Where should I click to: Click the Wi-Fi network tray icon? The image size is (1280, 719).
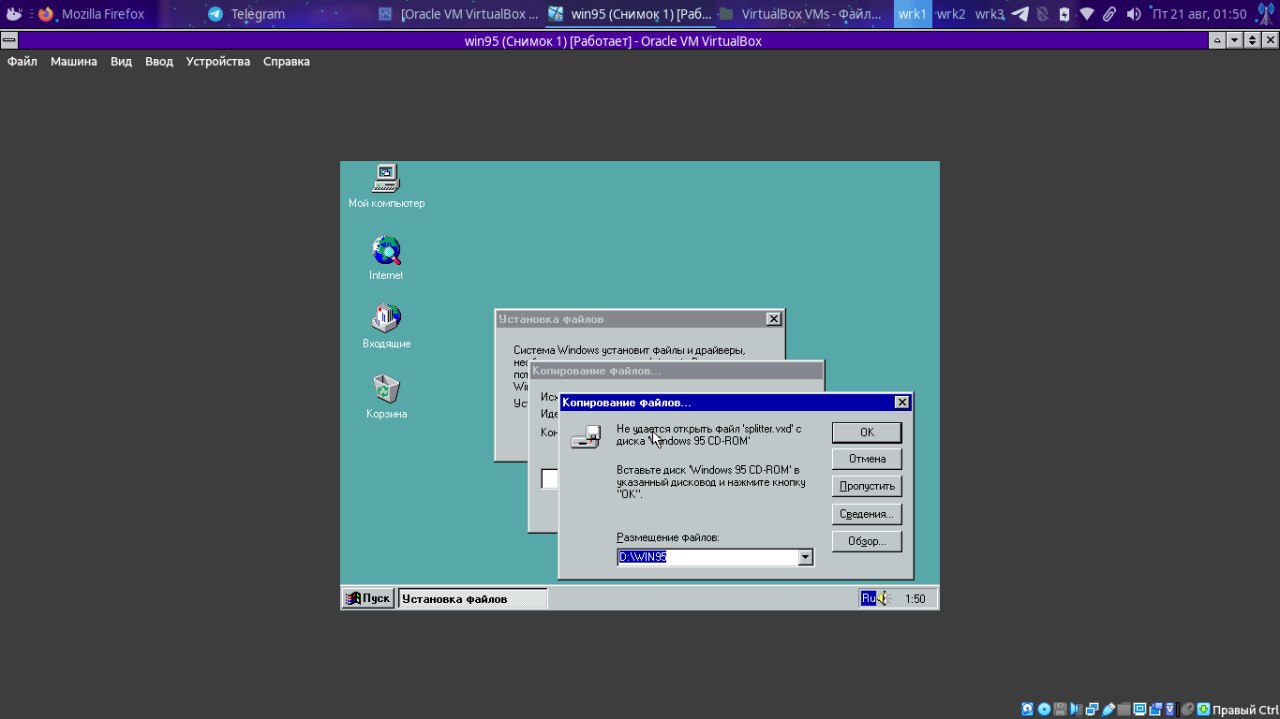(x=1087, y=14)
